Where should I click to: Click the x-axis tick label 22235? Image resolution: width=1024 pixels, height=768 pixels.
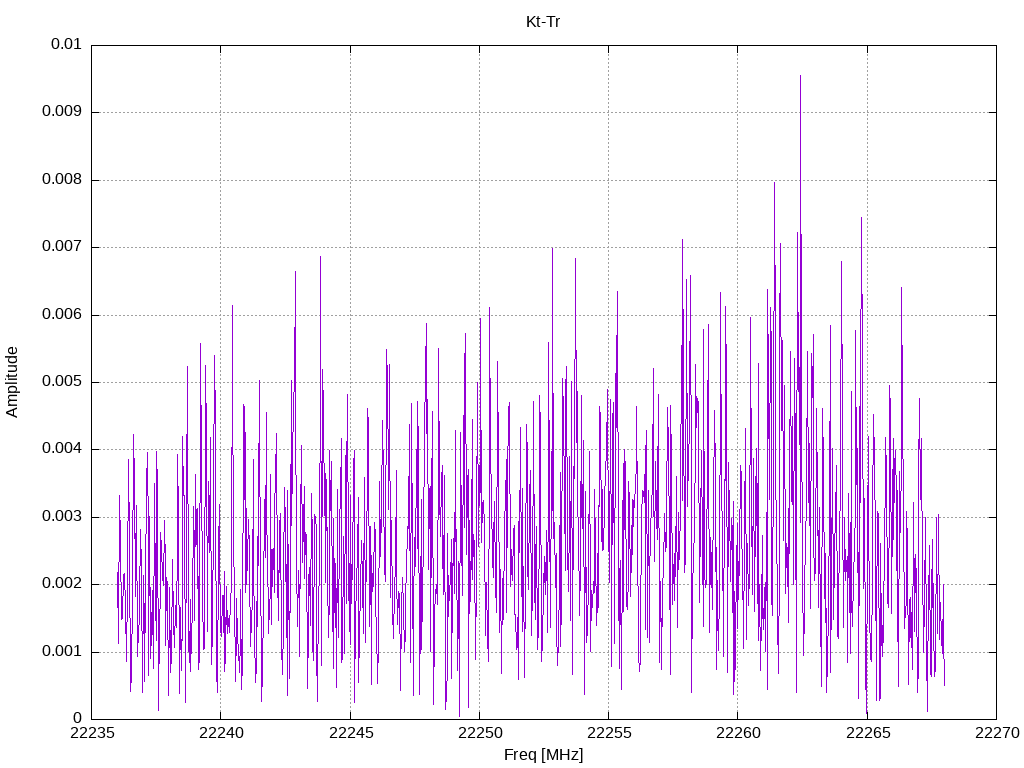coord(91,733)
